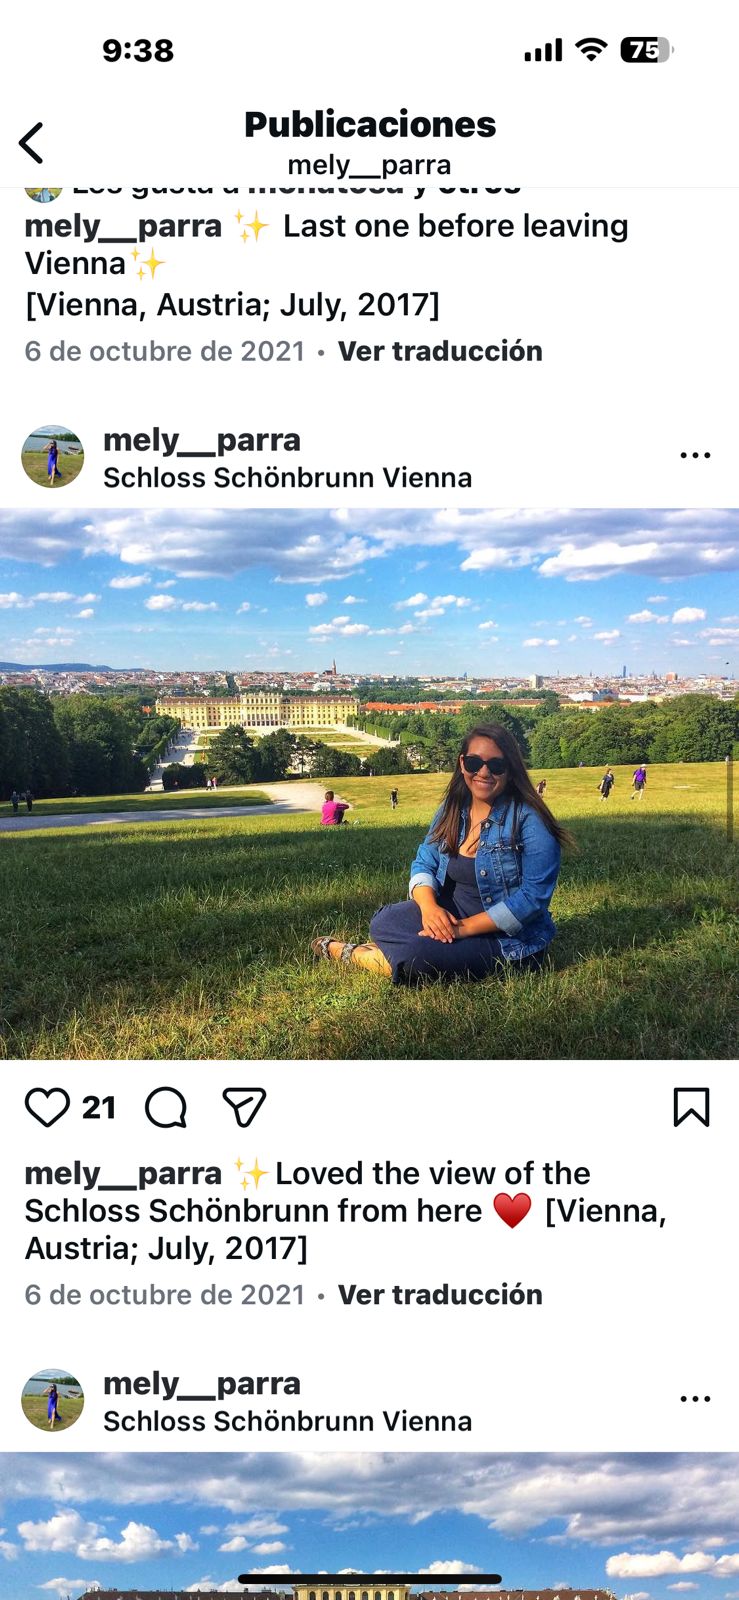Translate the 'Last one before leaving' caption

point(440,351)
